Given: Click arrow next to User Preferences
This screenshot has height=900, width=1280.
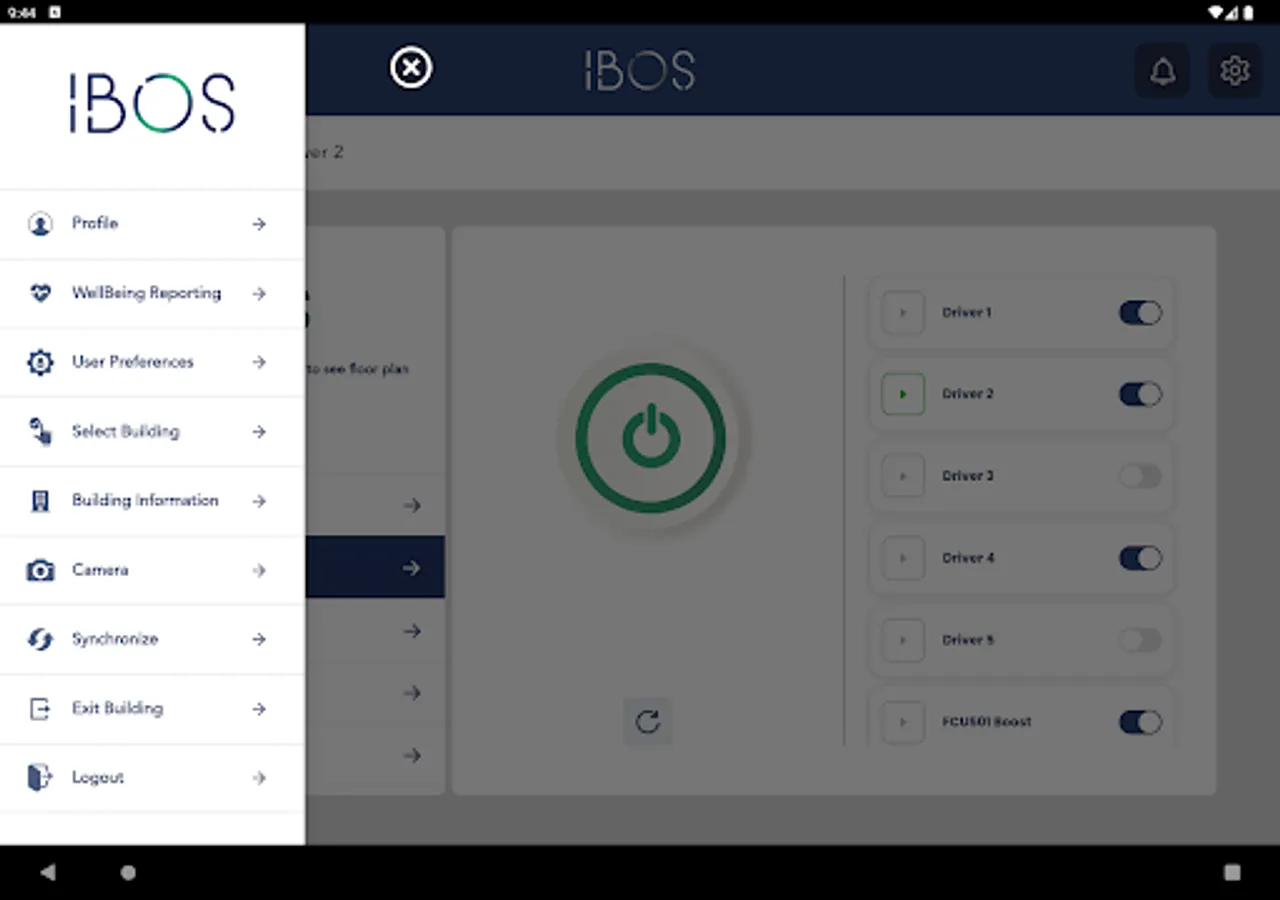Looking at the screenshot, I should pyautogui.click(x=259, y=362).
